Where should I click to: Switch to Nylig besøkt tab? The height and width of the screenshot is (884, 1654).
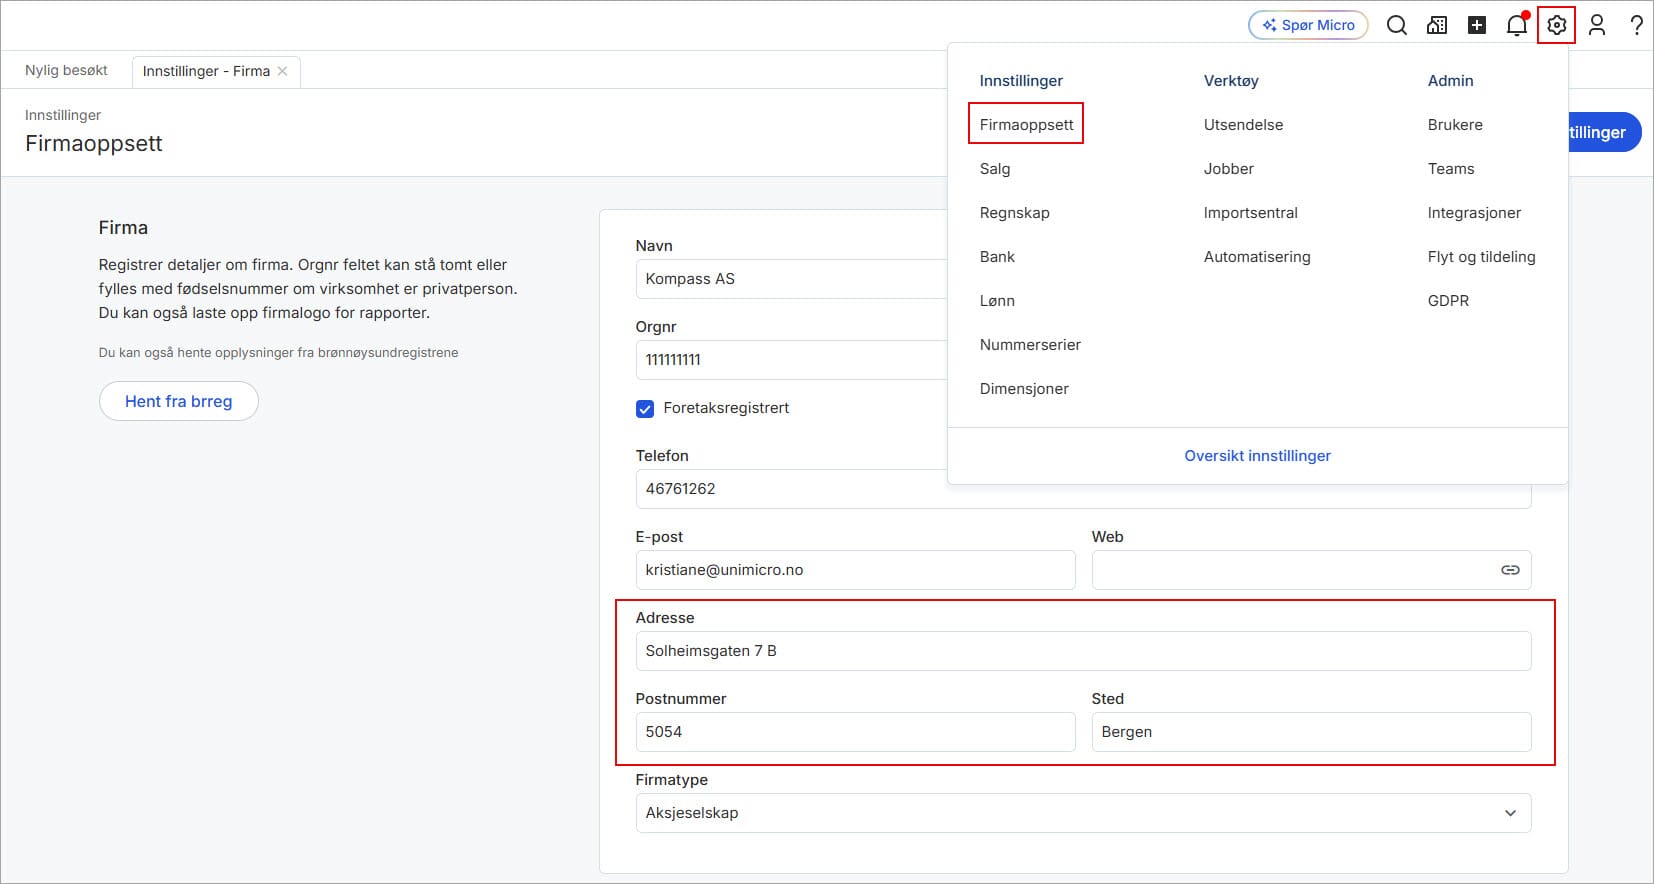click(x=66, y=71)
